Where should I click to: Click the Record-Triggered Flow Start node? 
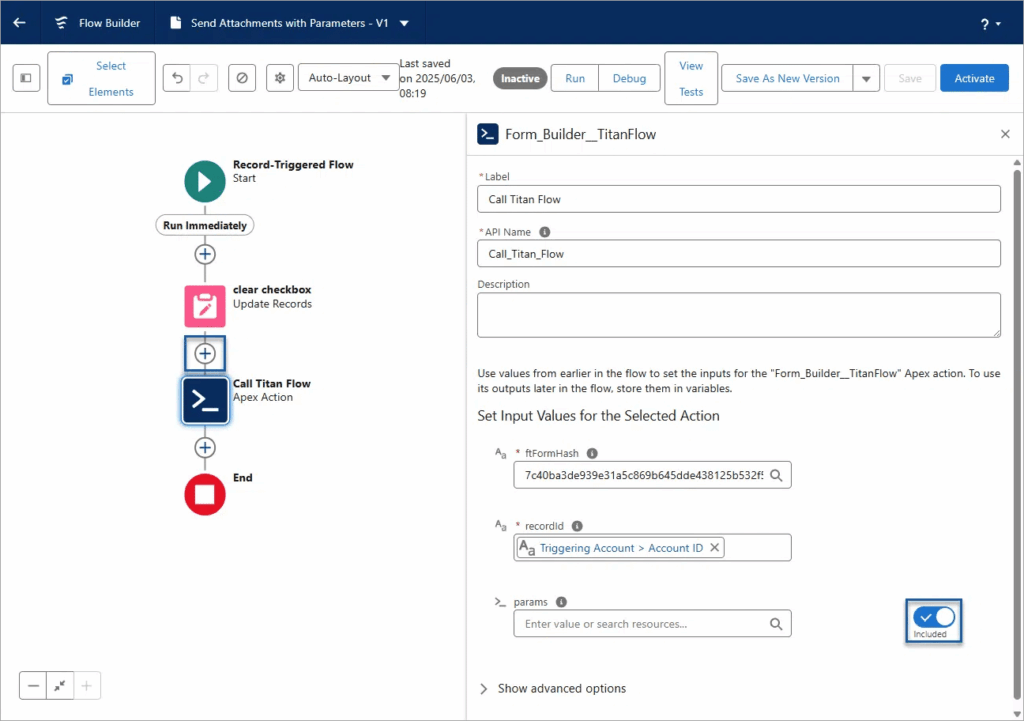pos(205,181)
